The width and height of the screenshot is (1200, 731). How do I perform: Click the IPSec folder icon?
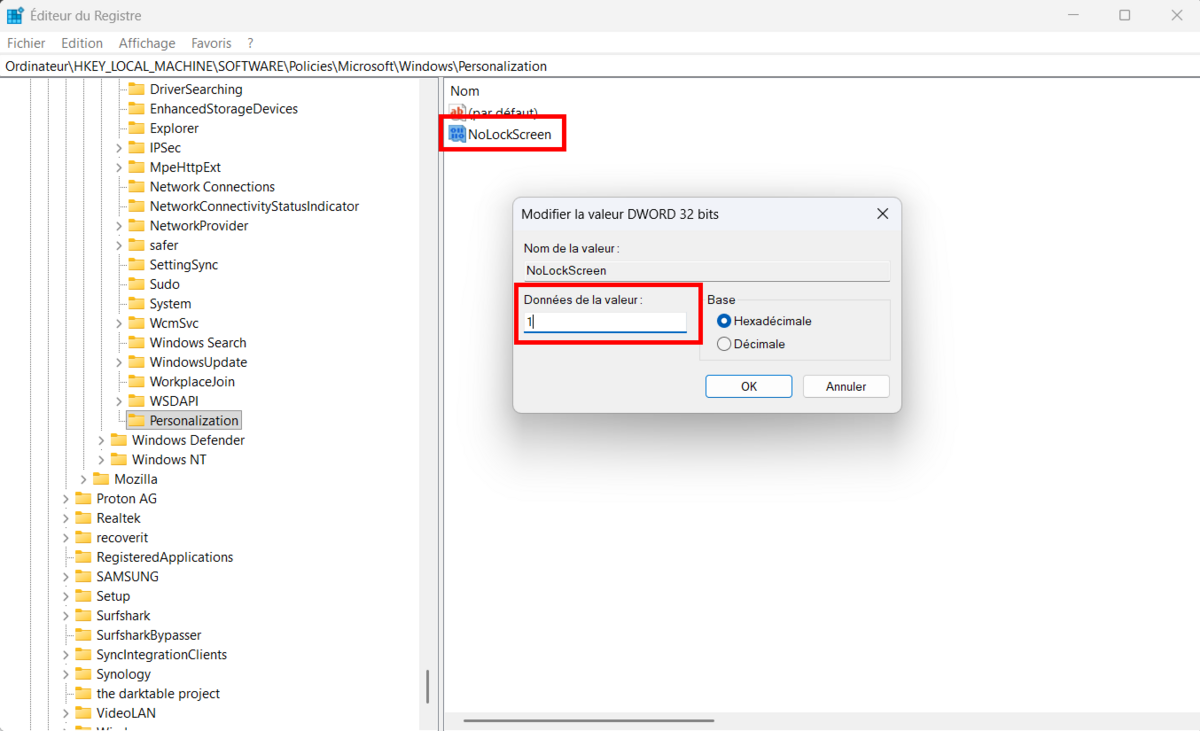[x=136, y=148]
